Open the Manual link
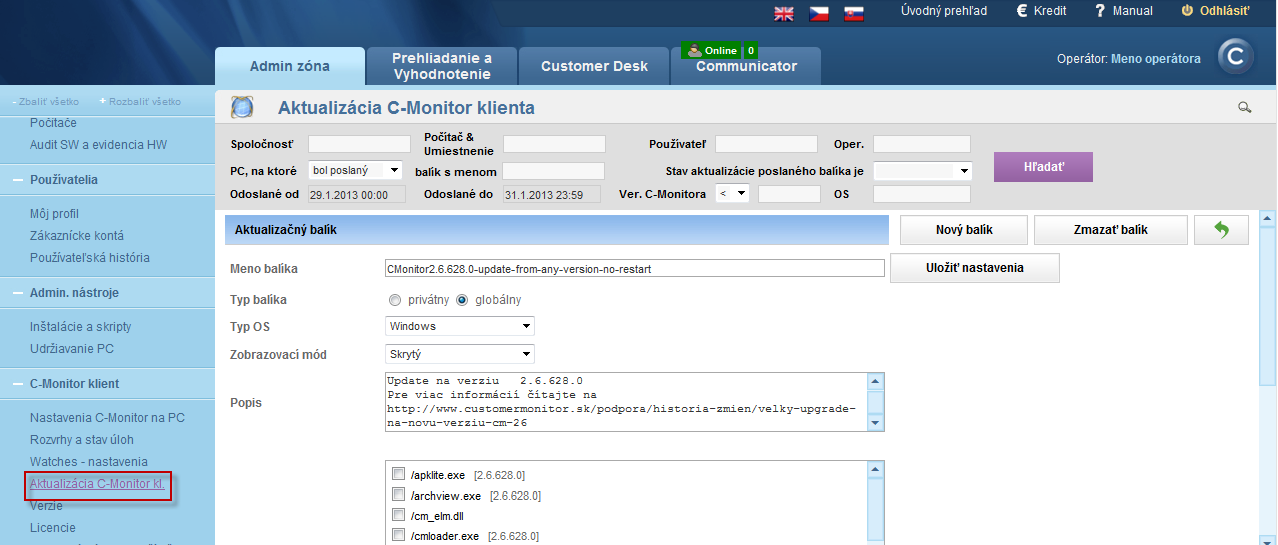 (x=1132, y=11)
